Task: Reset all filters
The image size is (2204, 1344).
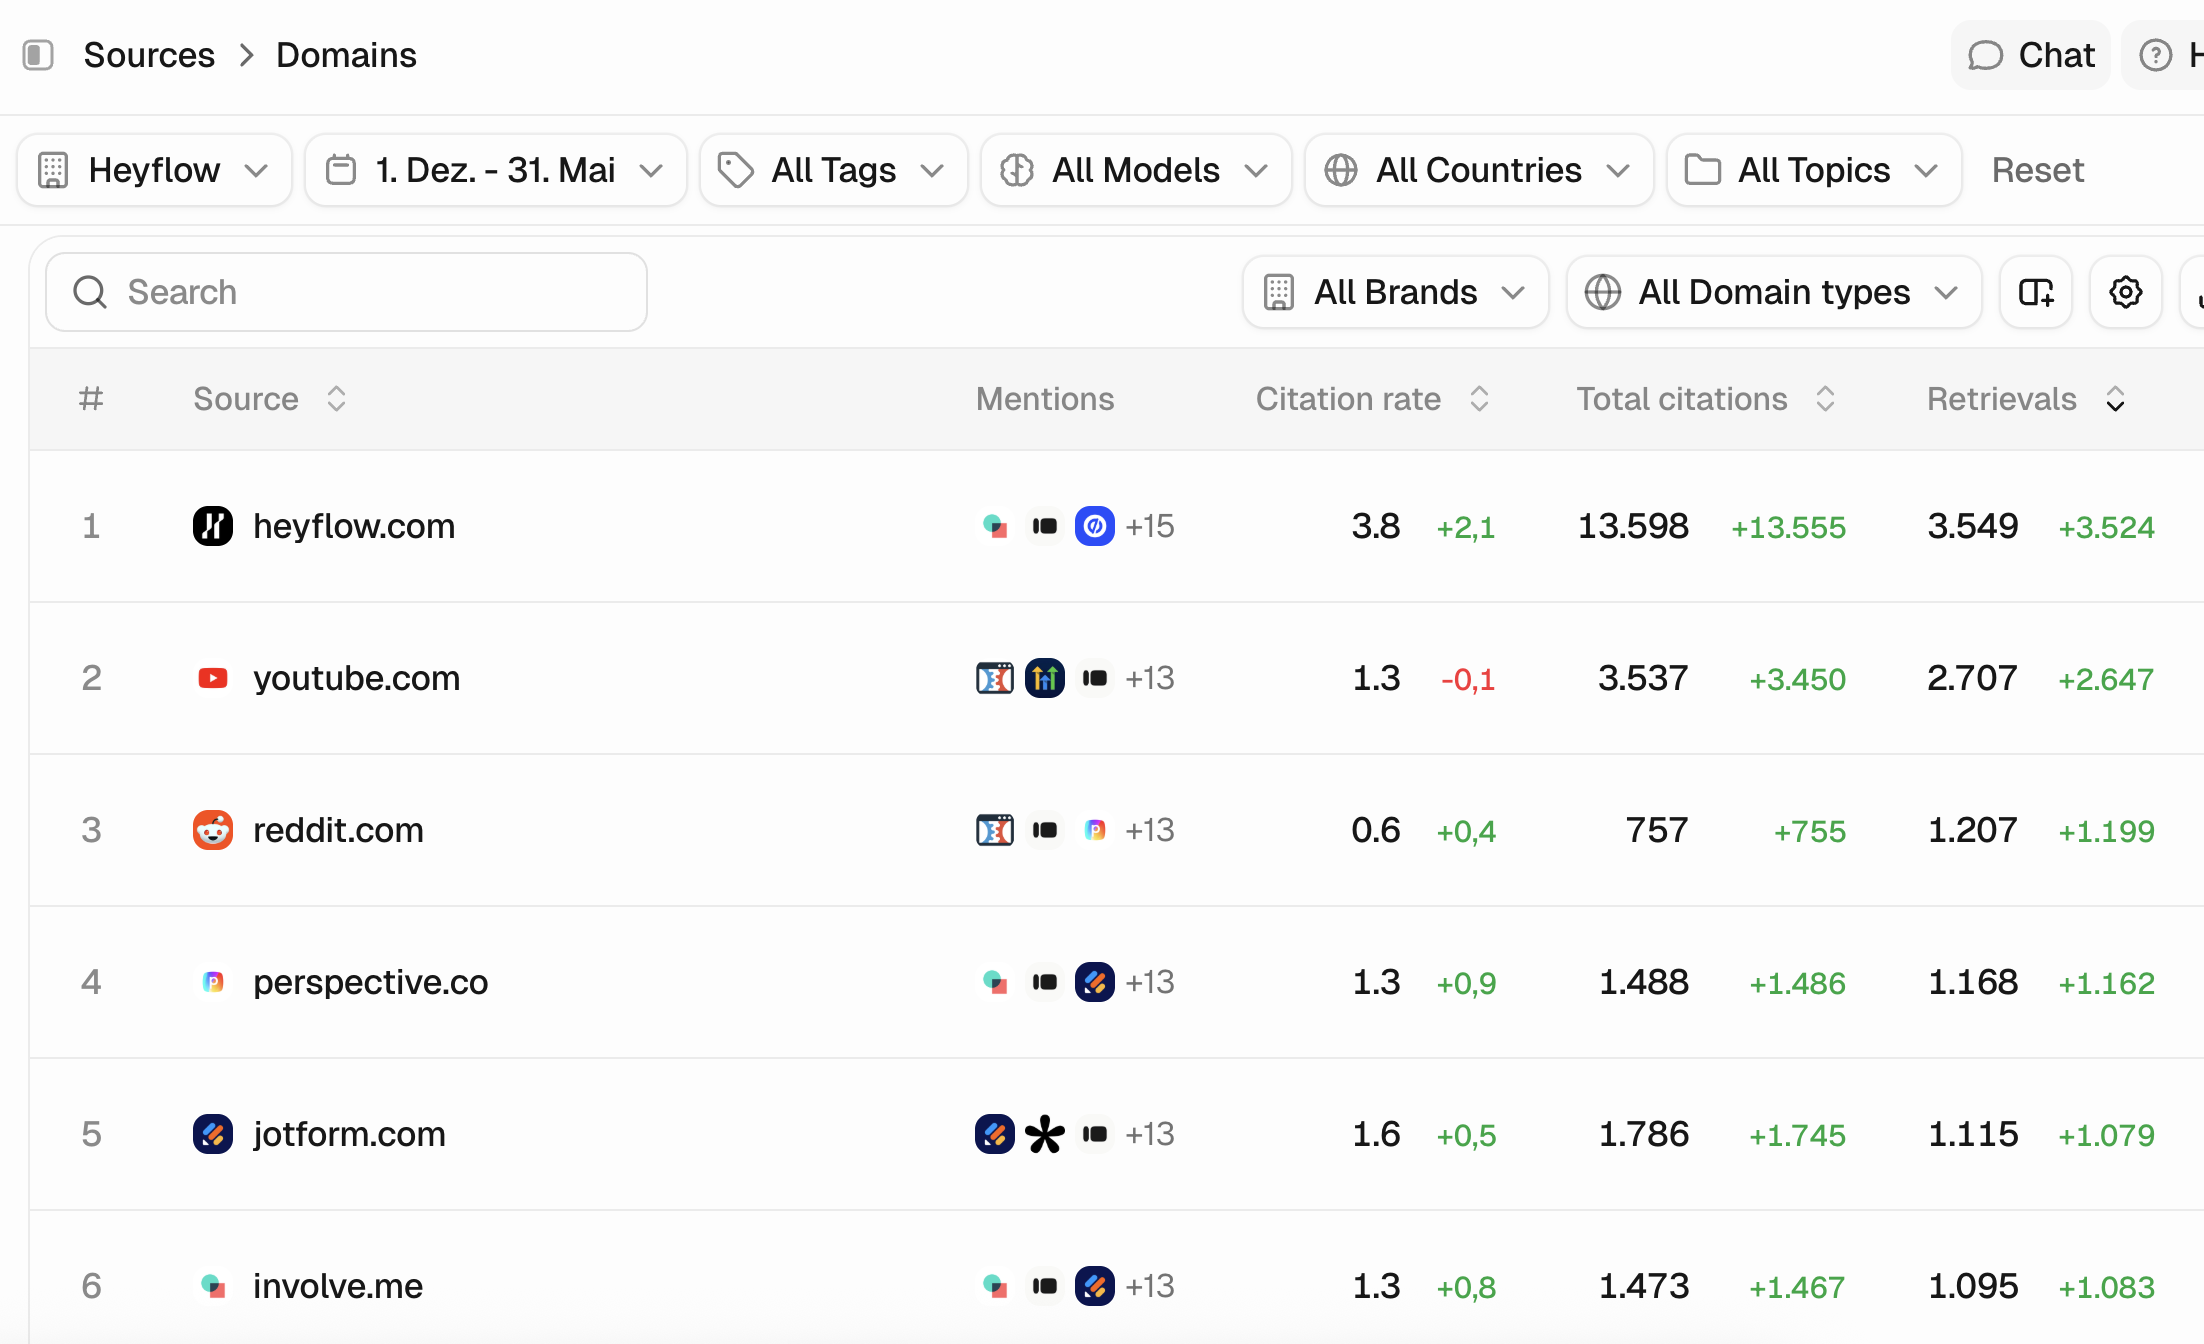Action: coord(2038,170)
